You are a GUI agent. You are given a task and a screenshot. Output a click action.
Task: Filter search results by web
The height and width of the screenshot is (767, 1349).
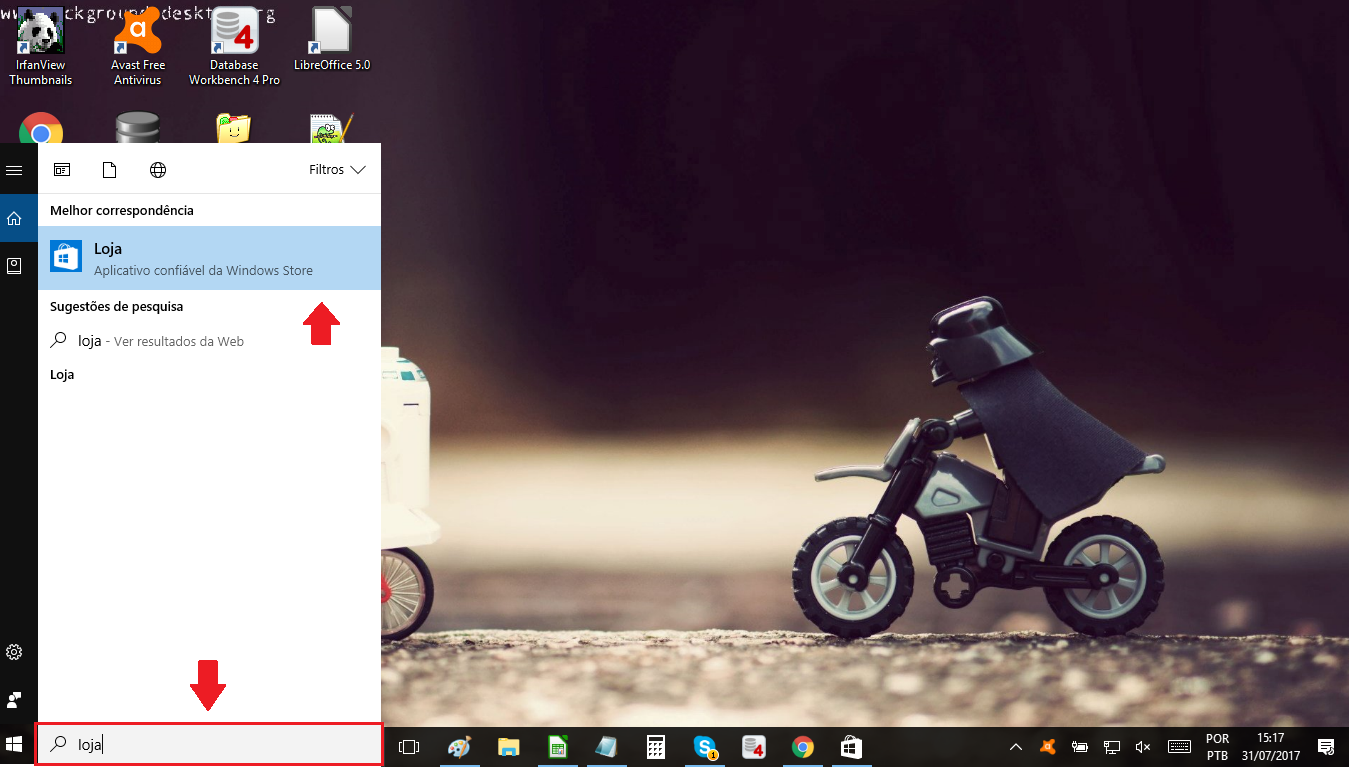click(x=158, y=170)
